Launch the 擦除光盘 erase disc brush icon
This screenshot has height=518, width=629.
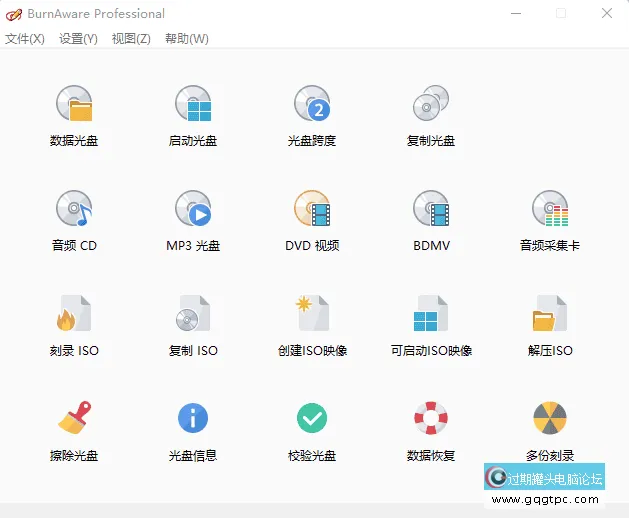(74, 418)
